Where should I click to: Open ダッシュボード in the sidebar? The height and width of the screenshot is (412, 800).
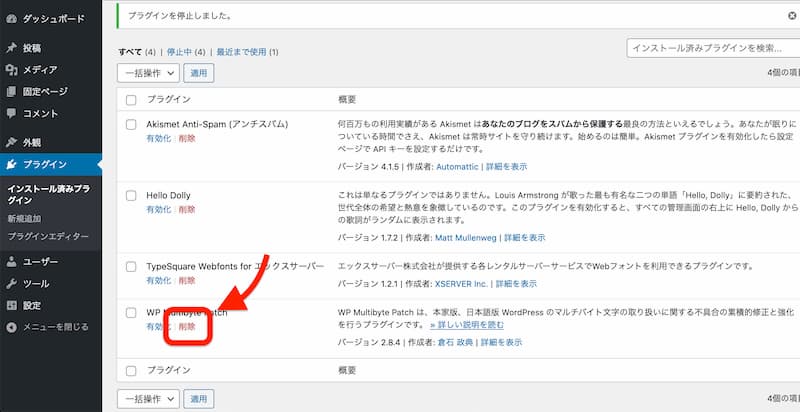click(x=53, y=19)
